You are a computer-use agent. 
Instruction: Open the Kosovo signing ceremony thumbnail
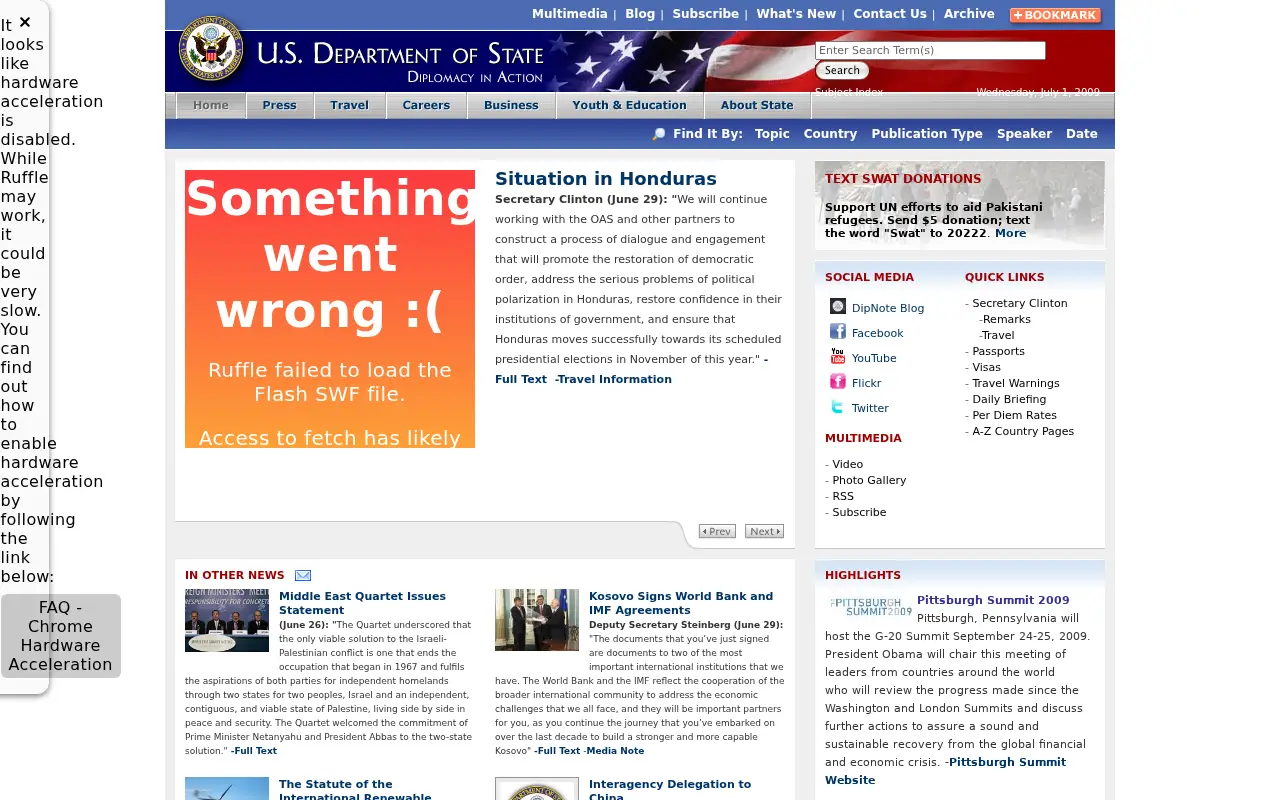click(537, 620)
